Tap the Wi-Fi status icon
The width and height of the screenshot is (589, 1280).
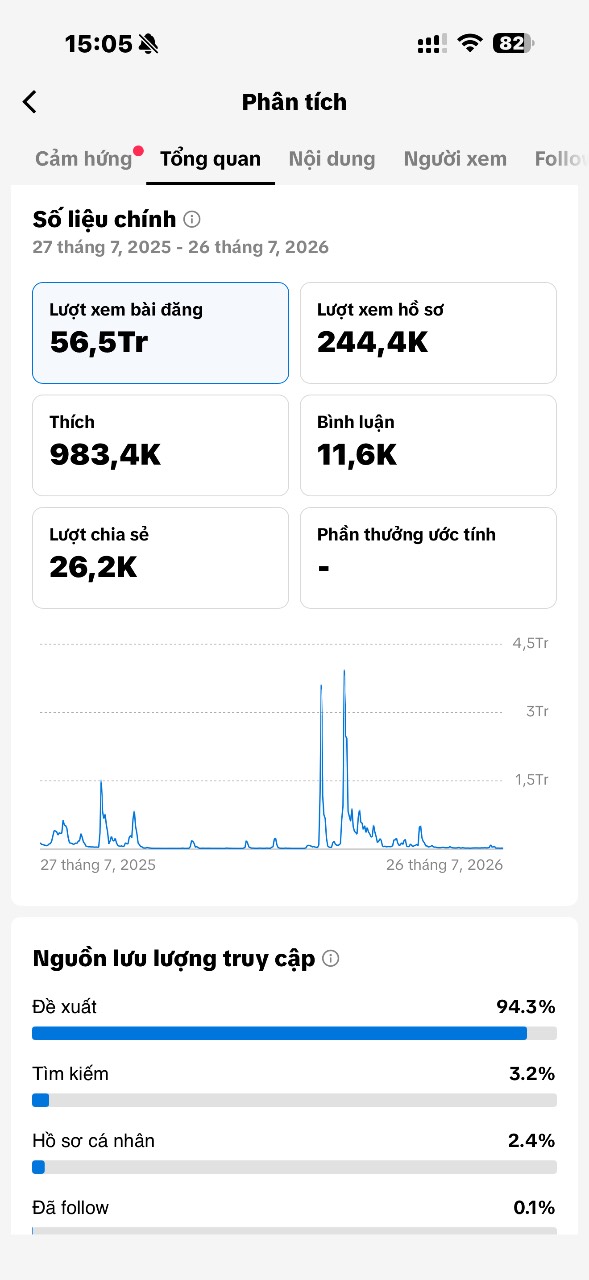pos(469,43)
